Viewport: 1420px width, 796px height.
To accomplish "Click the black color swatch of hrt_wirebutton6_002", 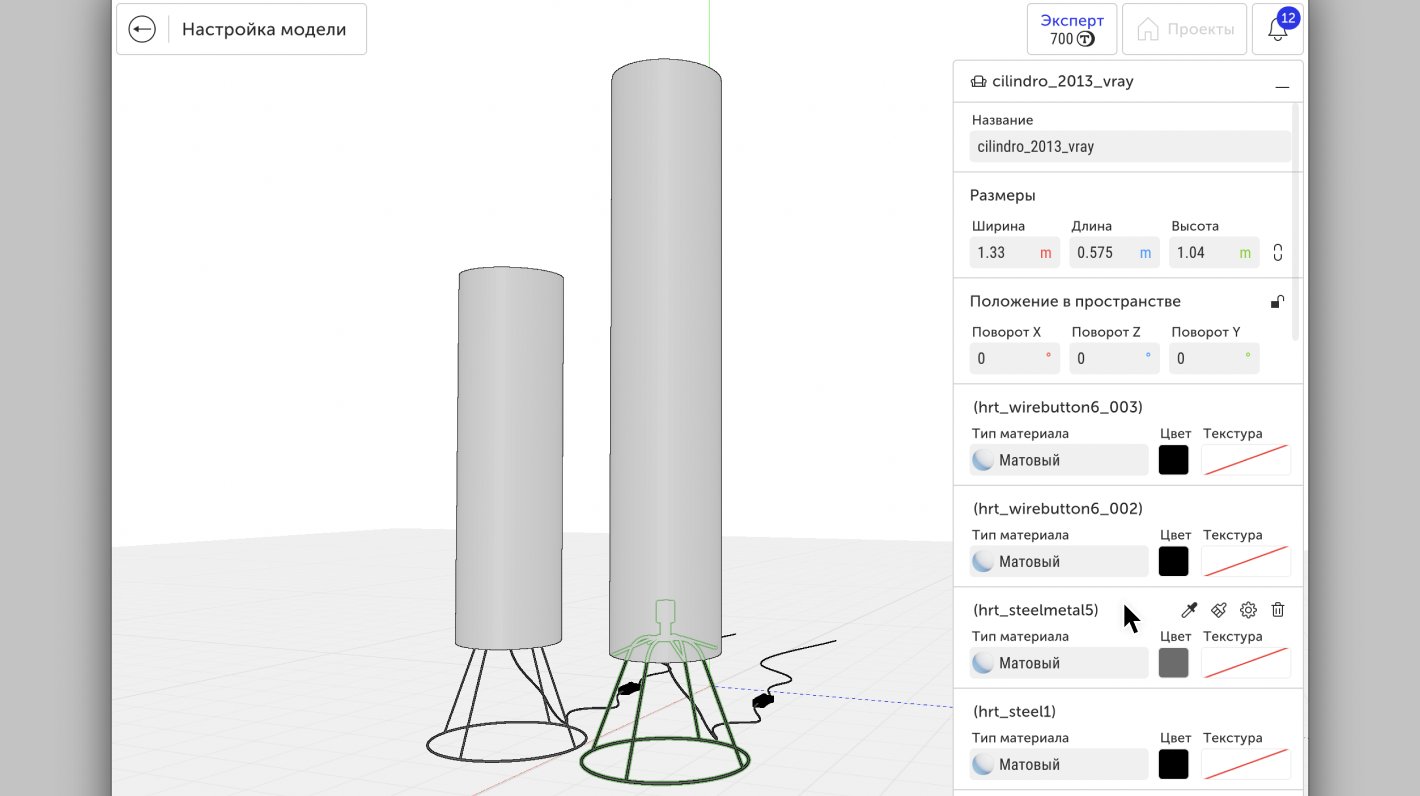I will click(x=1173, y=561).
